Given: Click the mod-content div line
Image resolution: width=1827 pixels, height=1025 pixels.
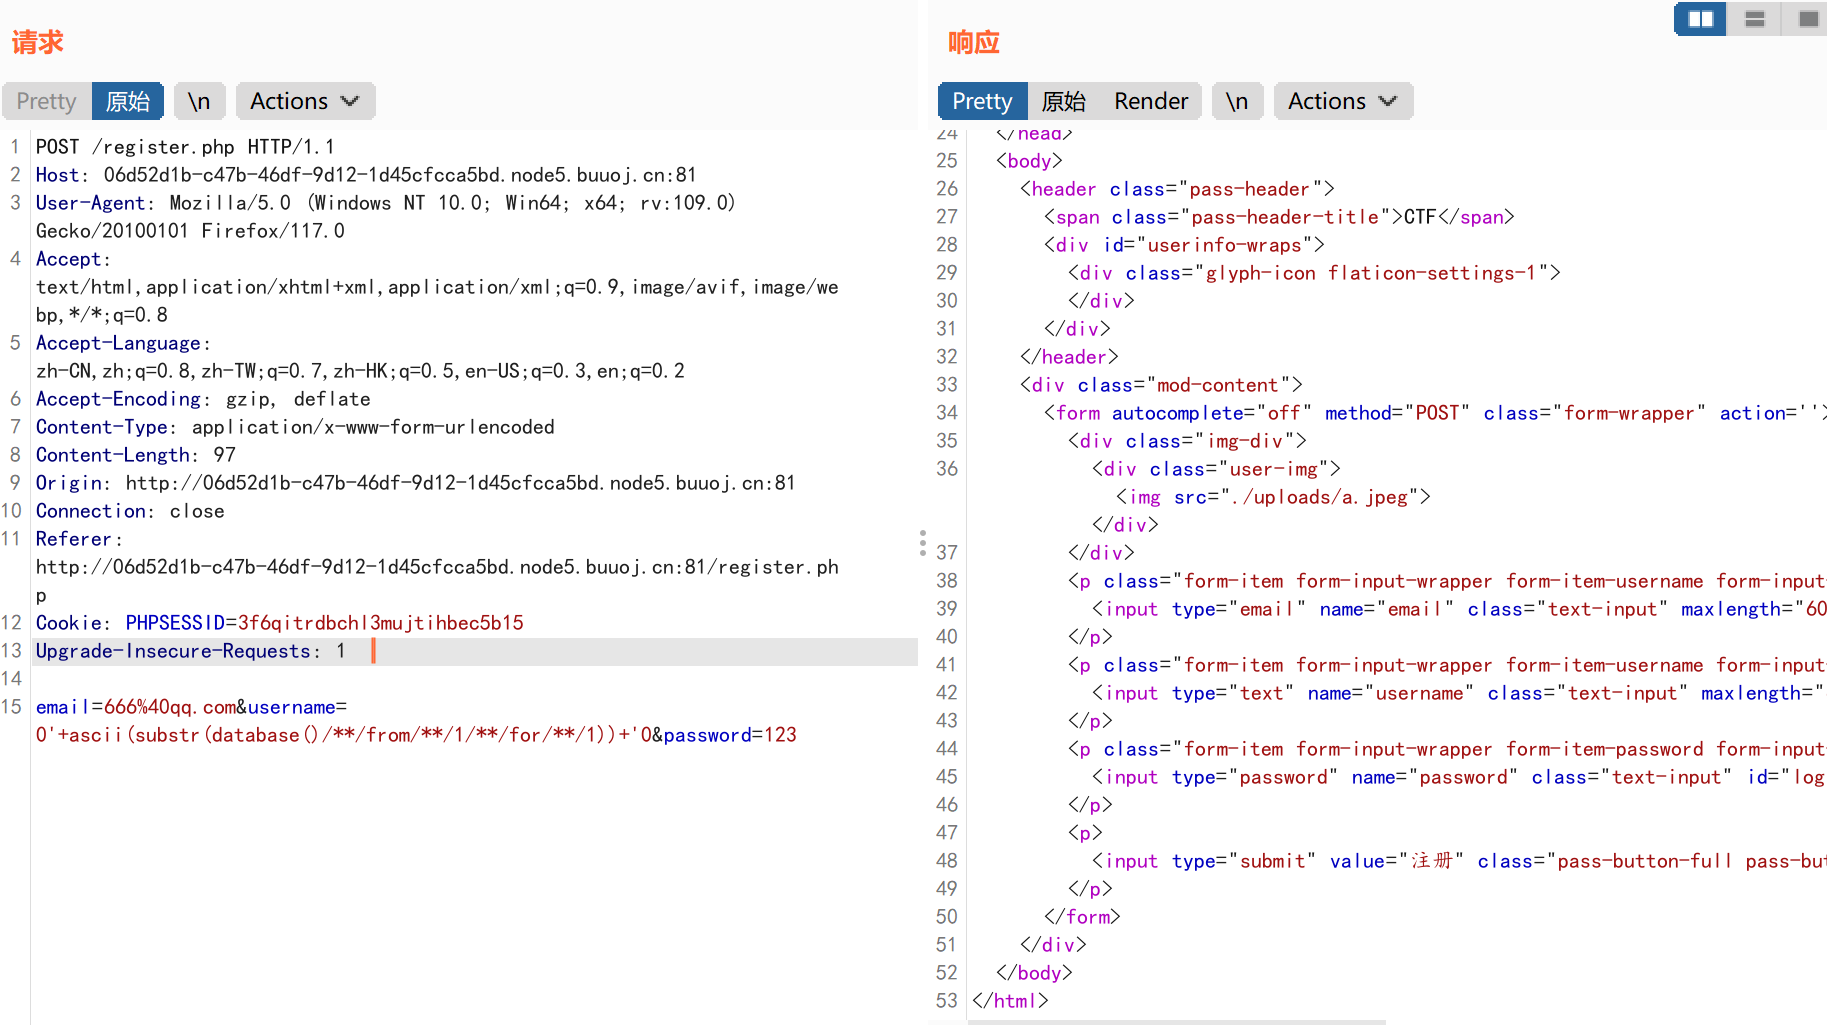Looking at the screenshot, I should (1161, 385).
